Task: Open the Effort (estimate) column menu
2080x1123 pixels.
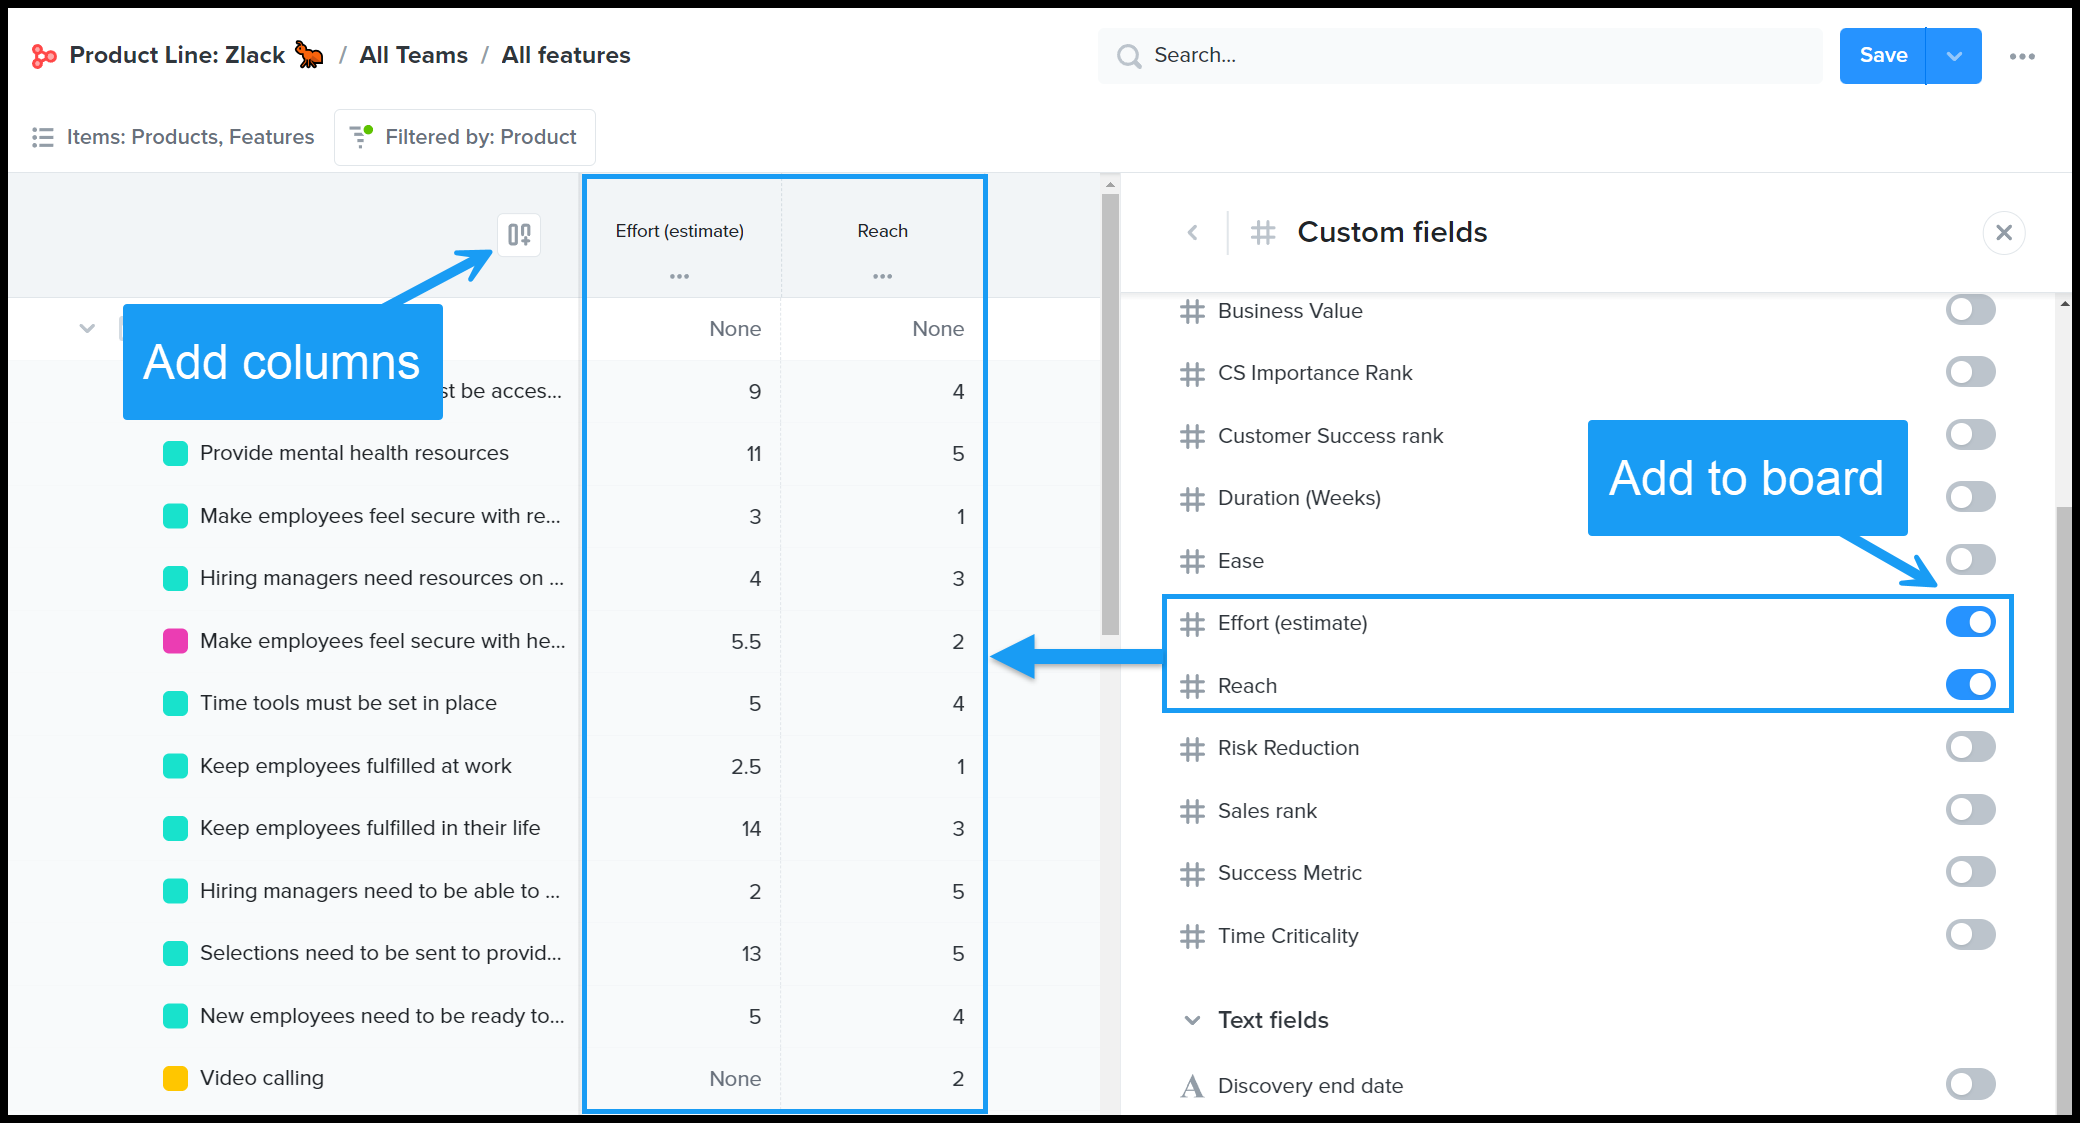Action: [x=680, y=276]
